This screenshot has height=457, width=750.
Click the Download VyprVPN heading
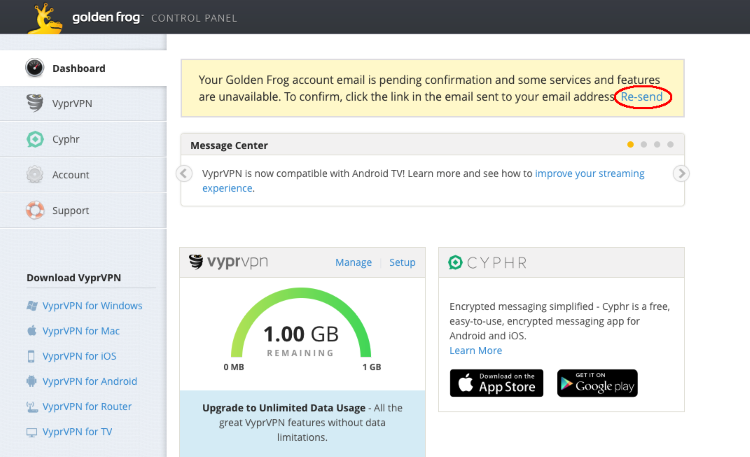pyautogui.click(x=74, y=278)
